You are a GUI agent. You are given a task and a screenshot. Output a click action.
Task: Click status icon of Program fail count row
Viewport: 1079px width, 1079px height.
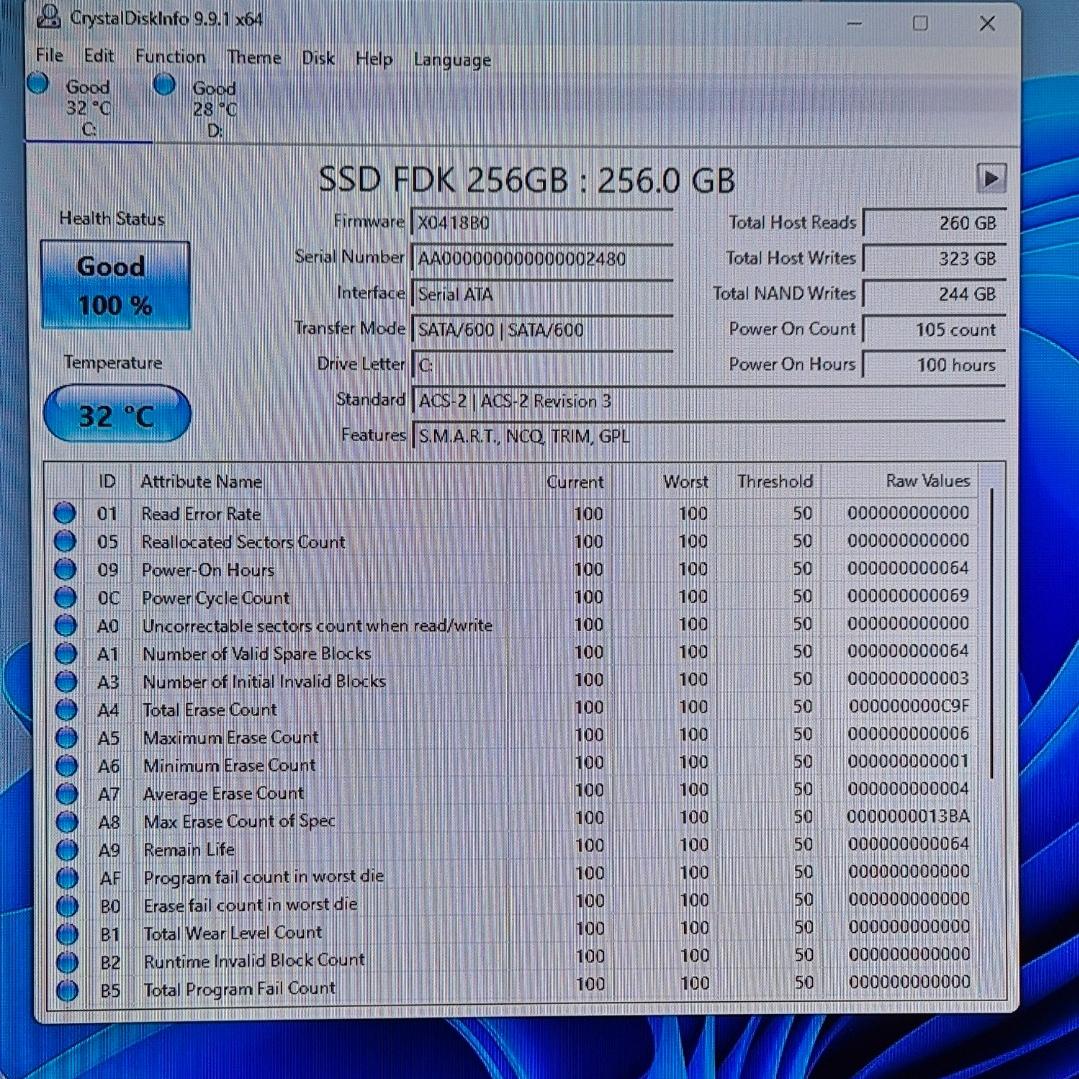click(67, 877)
